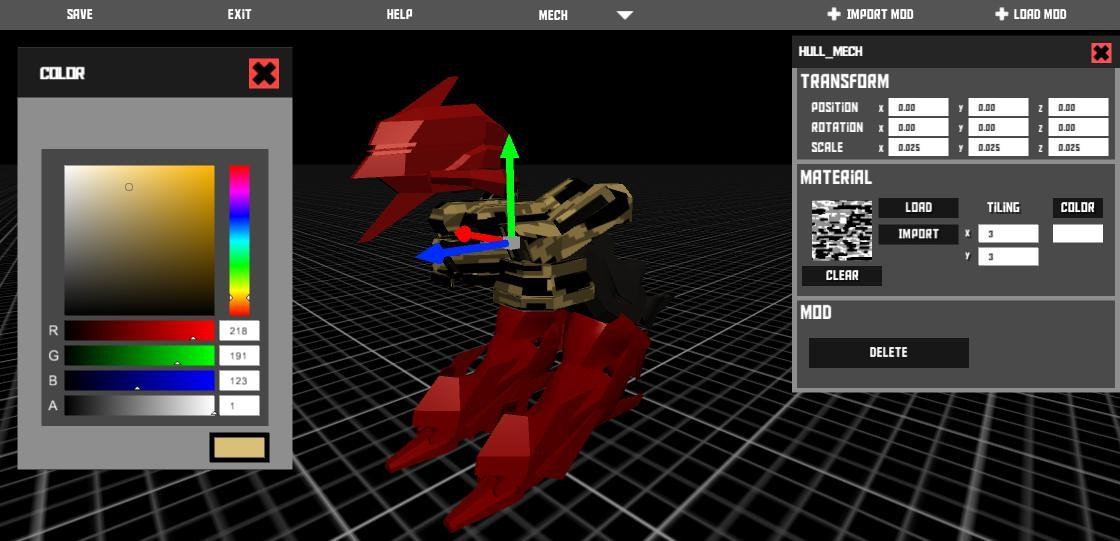The width and height of the screenshot is (1120, 541).
Task: Click the Position Z field
Action: point(1078,107)
